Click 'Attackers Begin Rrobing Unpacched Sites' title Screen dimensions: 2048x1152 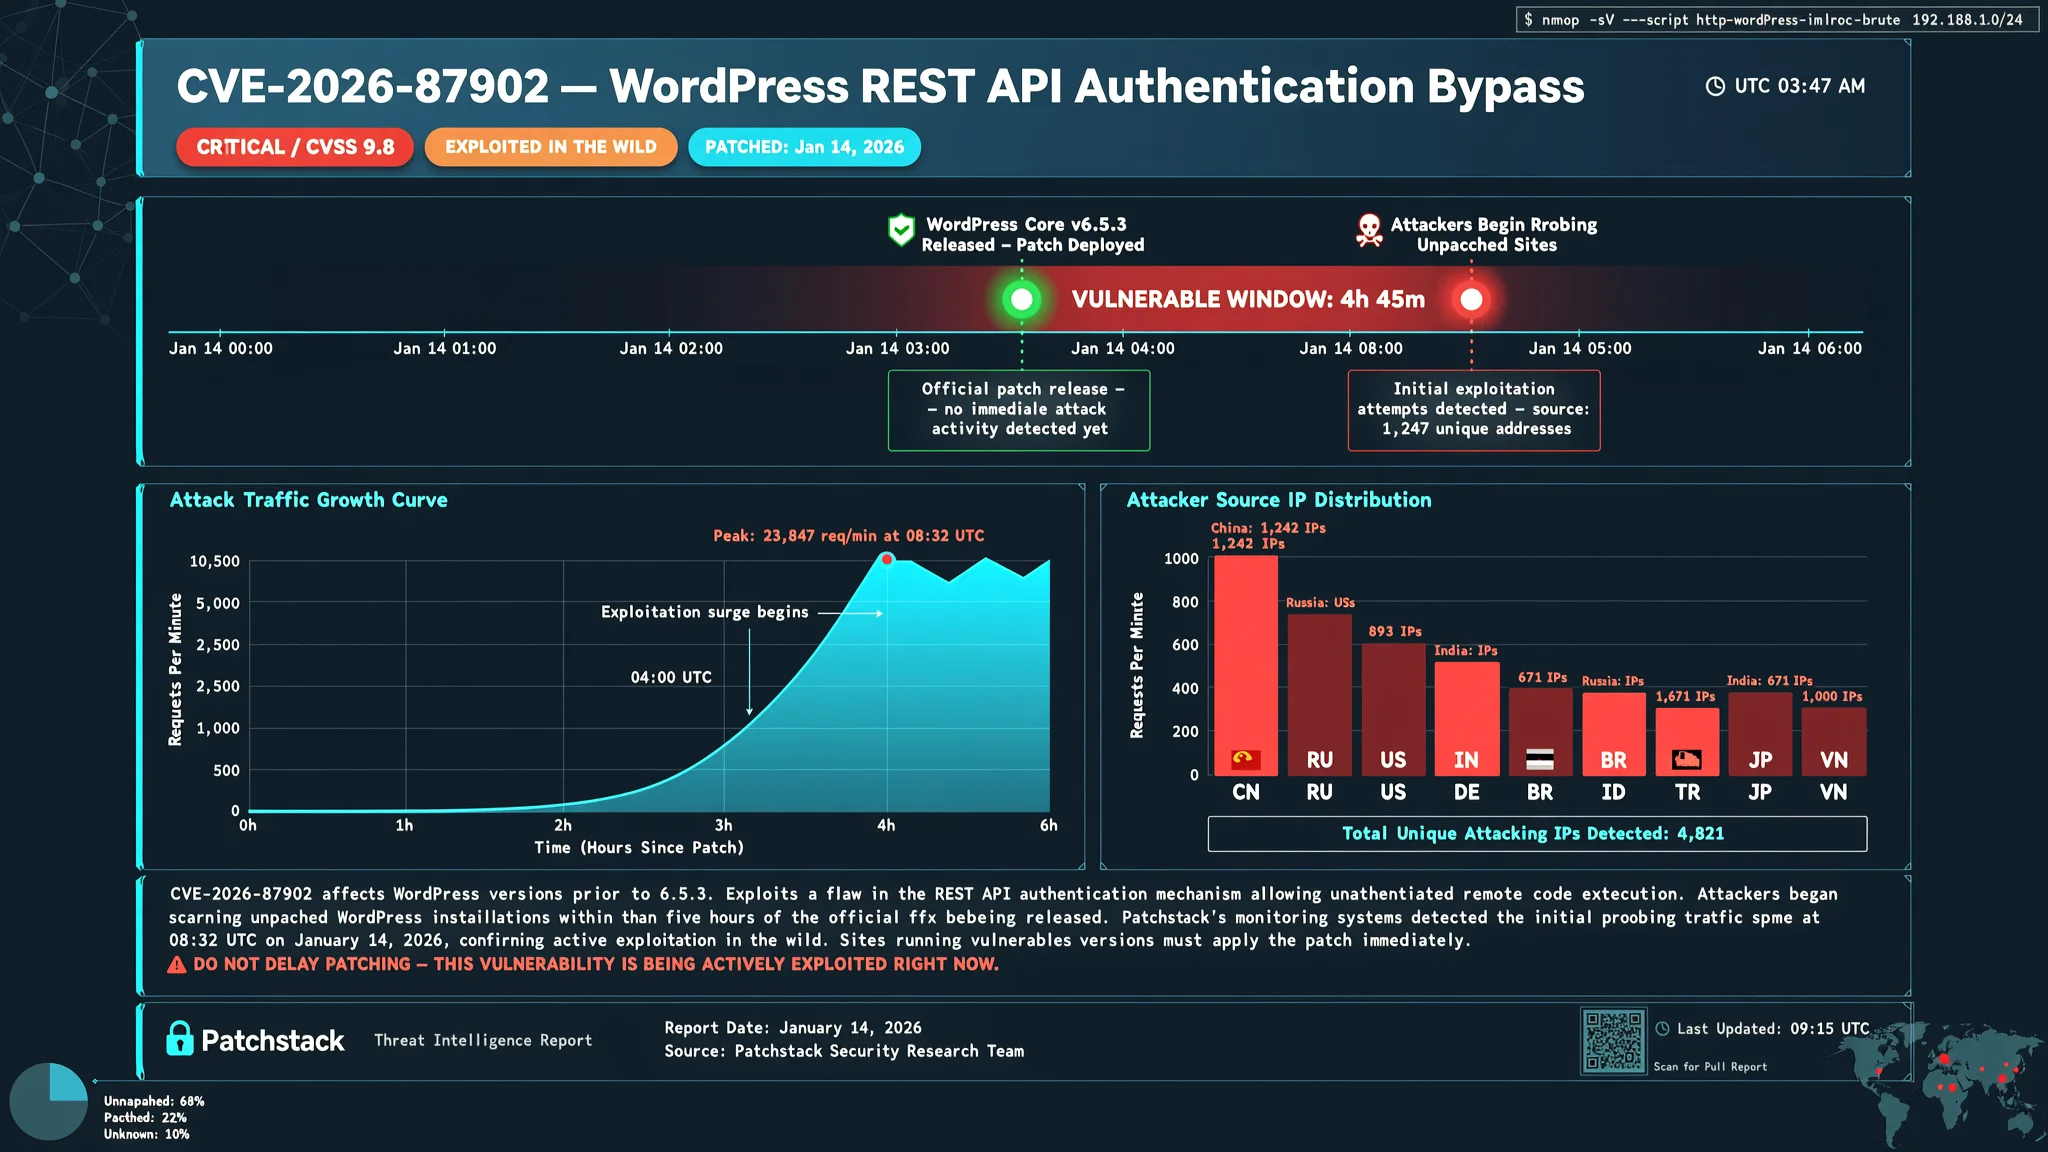[1492, 235]
